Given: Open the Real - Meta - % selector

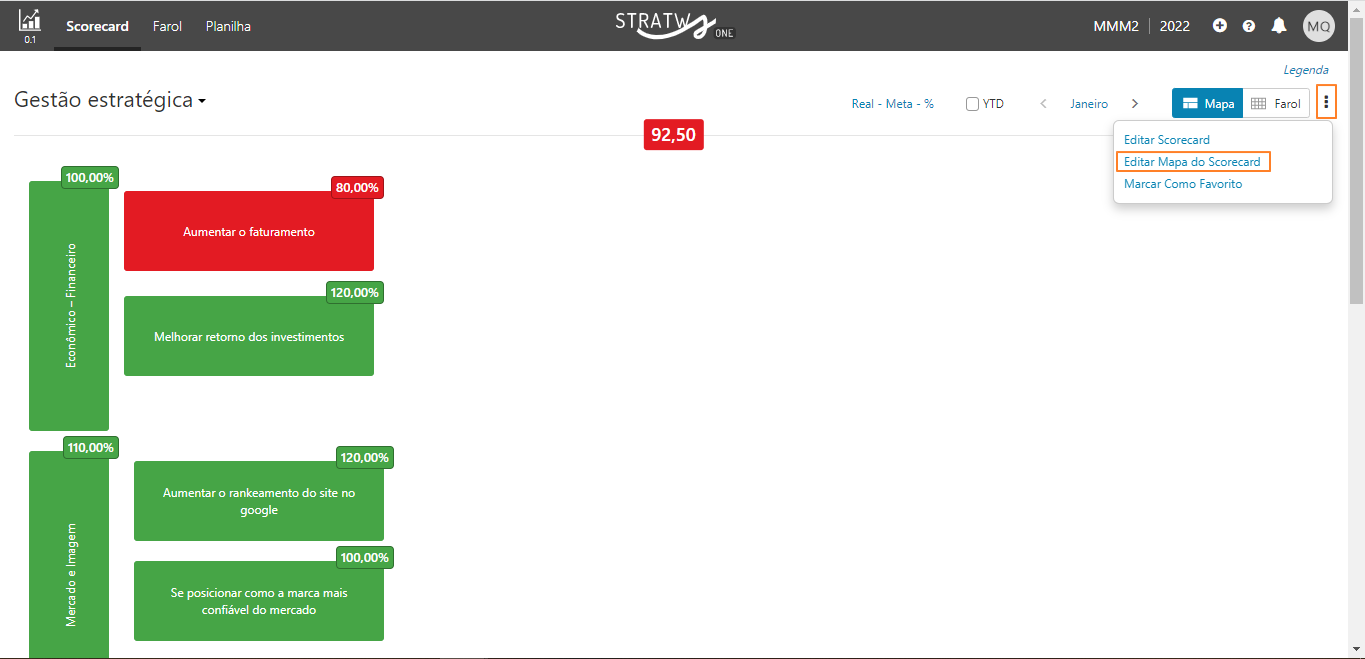Looking at the screenshot, I should point(893,104).
